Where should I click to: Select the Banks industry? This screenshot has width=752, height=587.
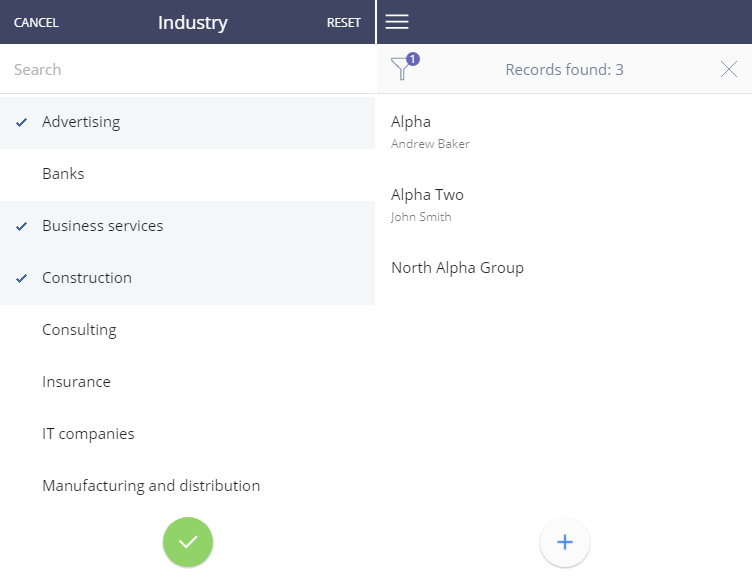(x=188, y=174)
